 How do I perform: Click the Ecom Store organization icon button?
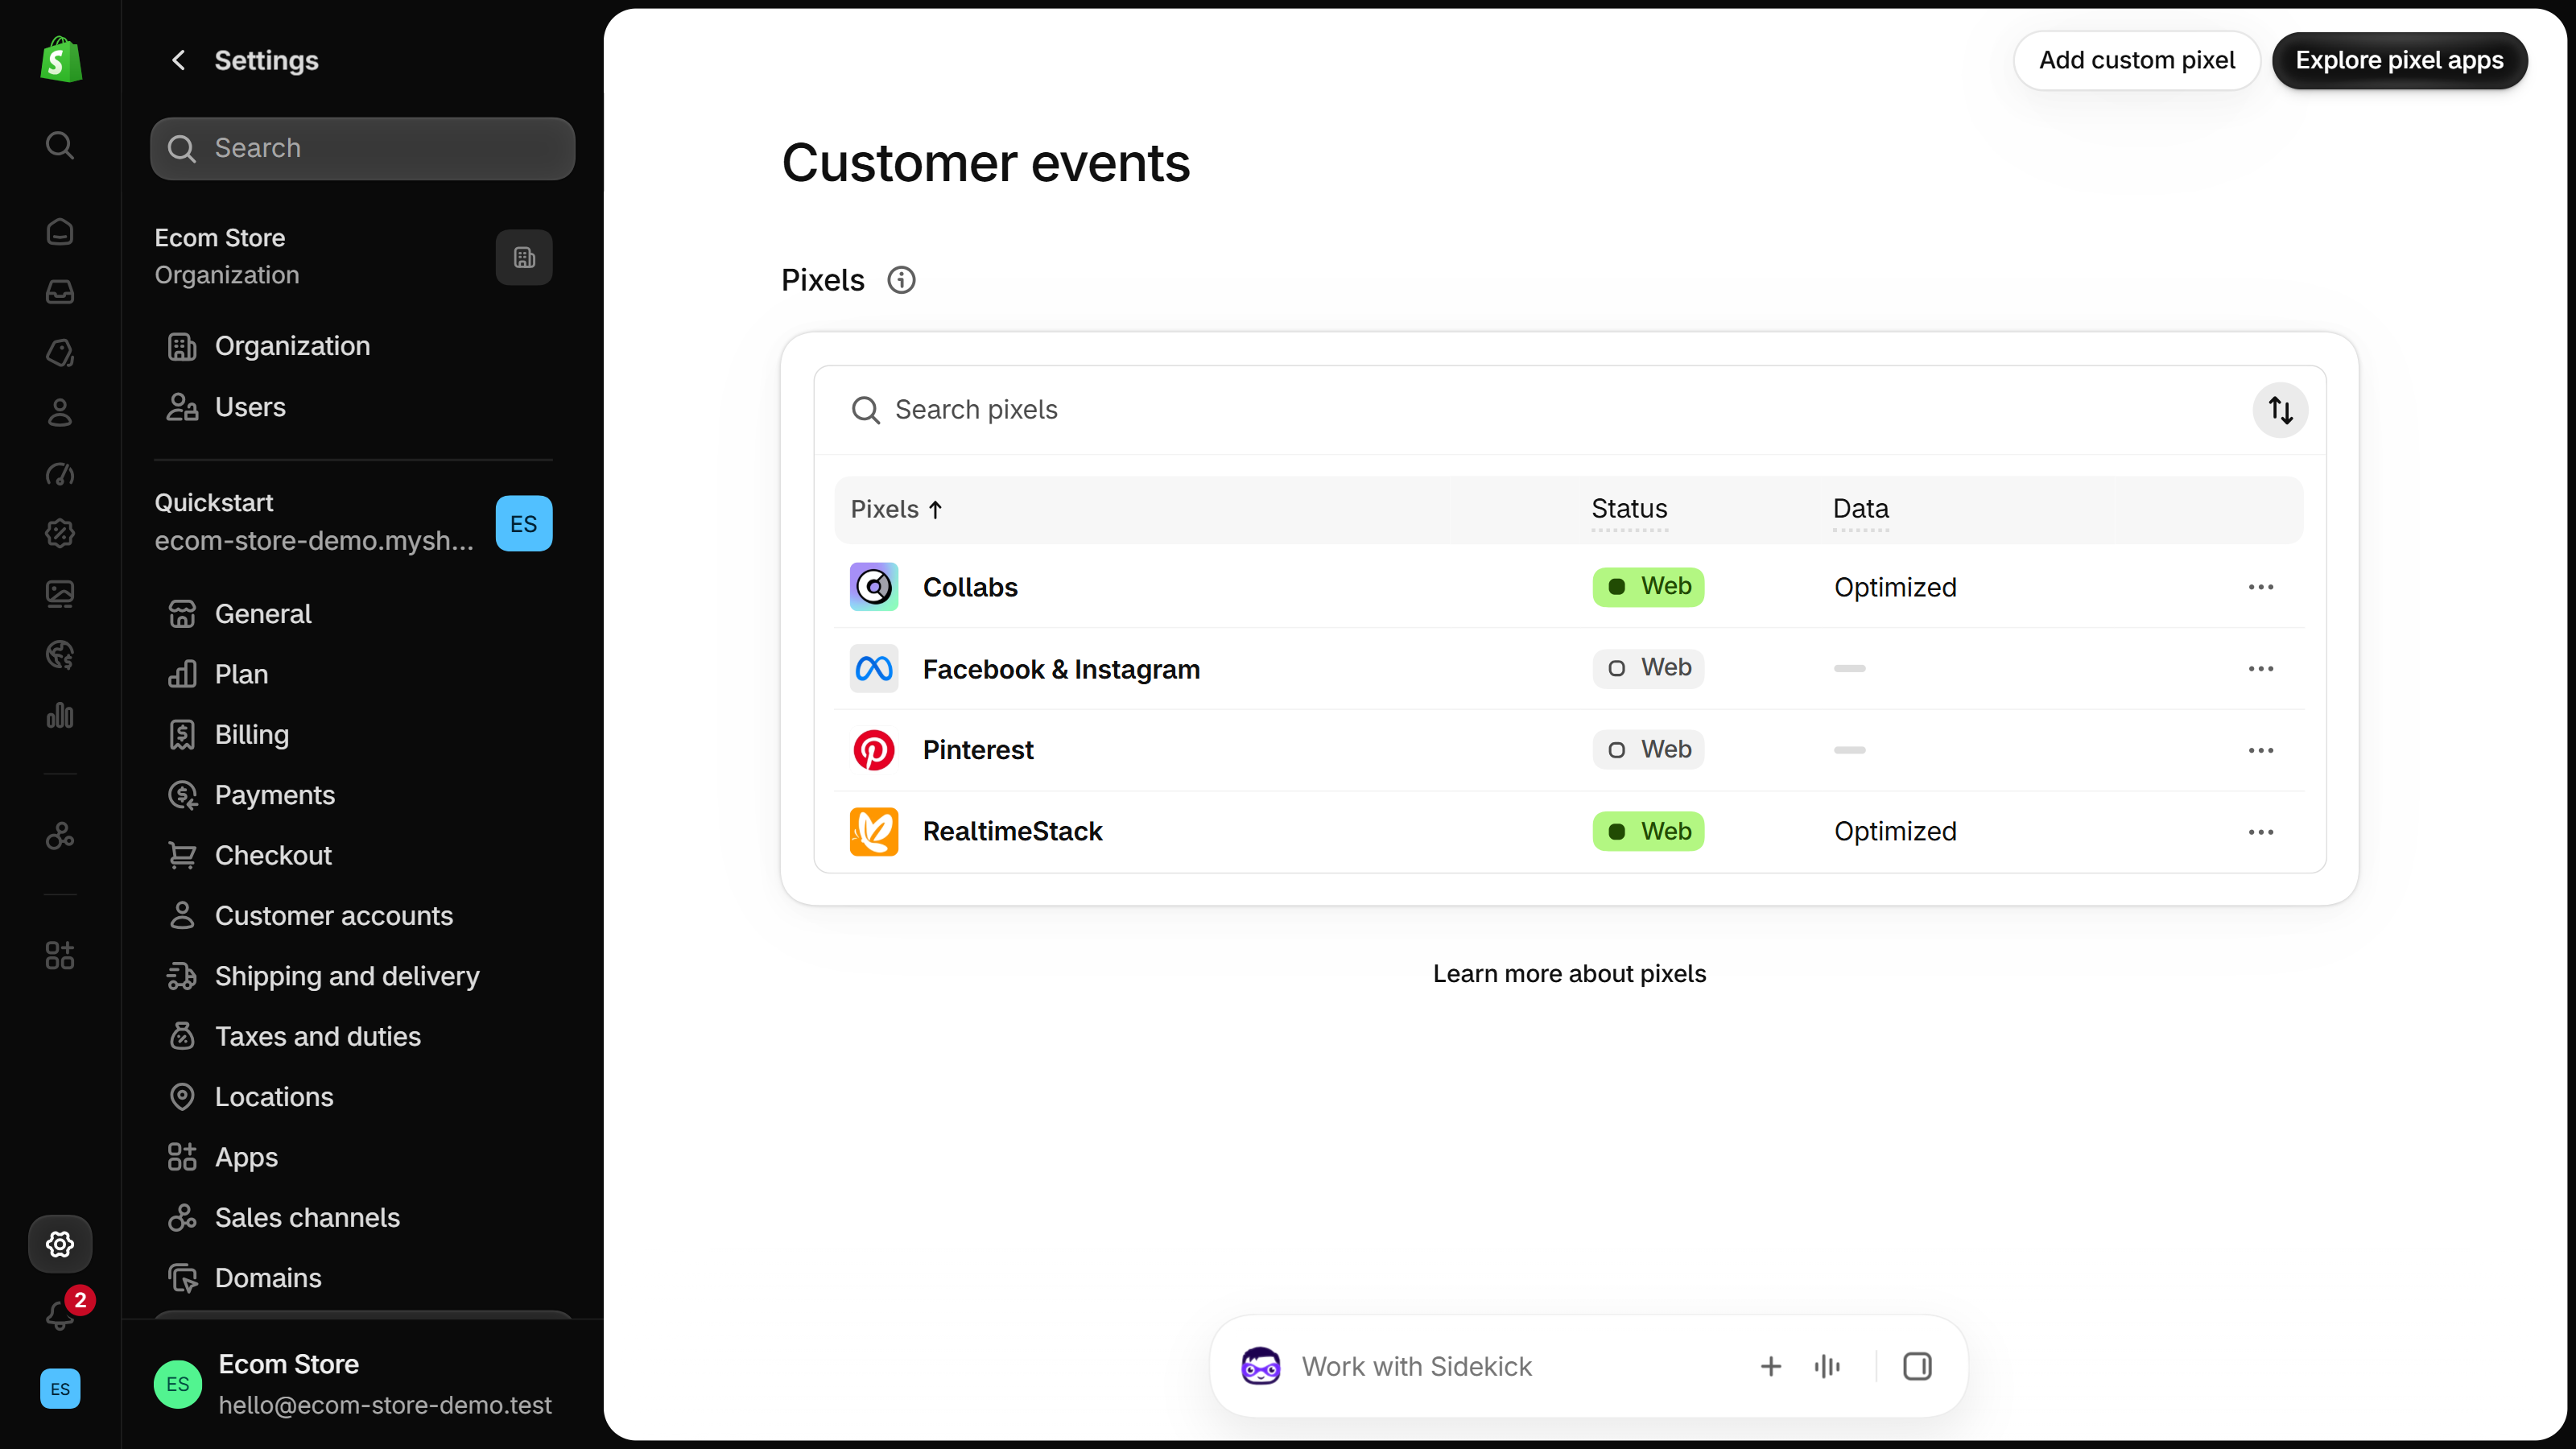pos(524,257)
